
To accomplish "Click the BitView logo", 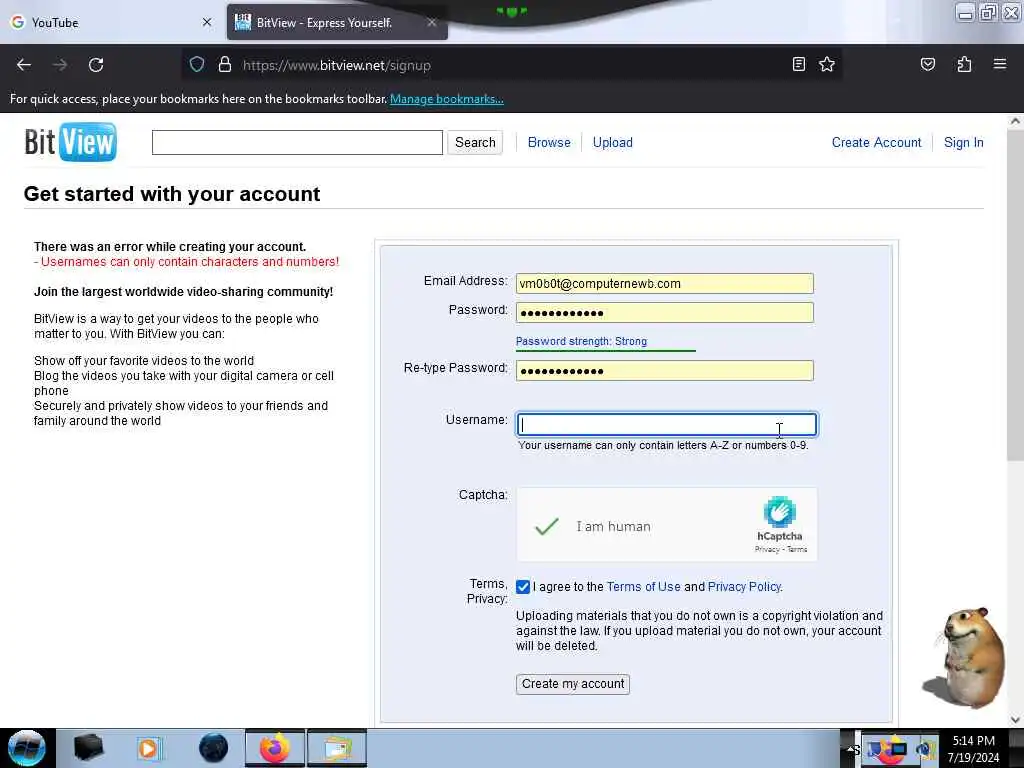I will 71,142.
